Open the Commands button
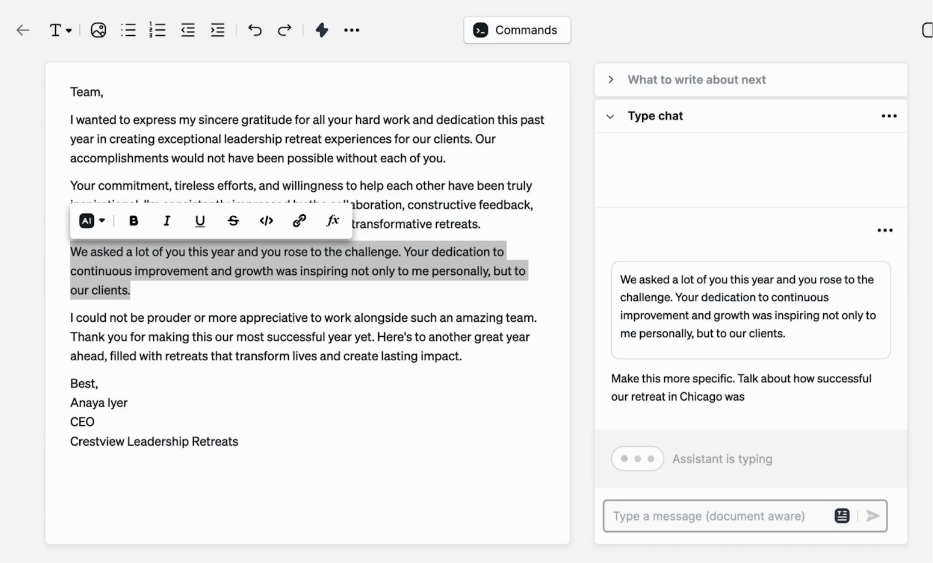933x563 pixels. (517, 30)
